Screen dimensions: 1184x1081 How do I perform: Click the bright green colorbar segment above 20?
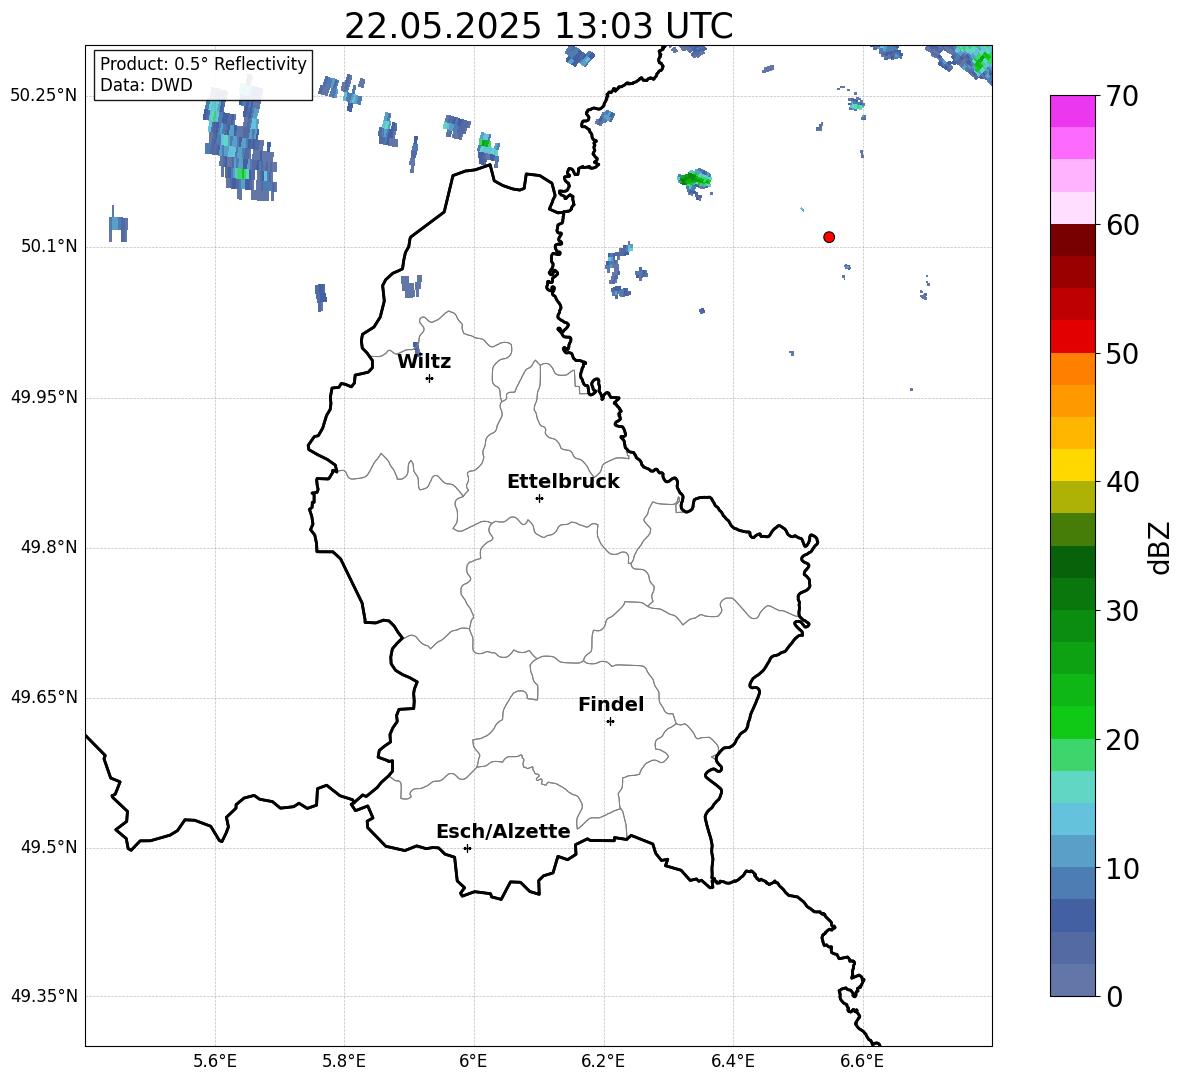[1073, 722]
